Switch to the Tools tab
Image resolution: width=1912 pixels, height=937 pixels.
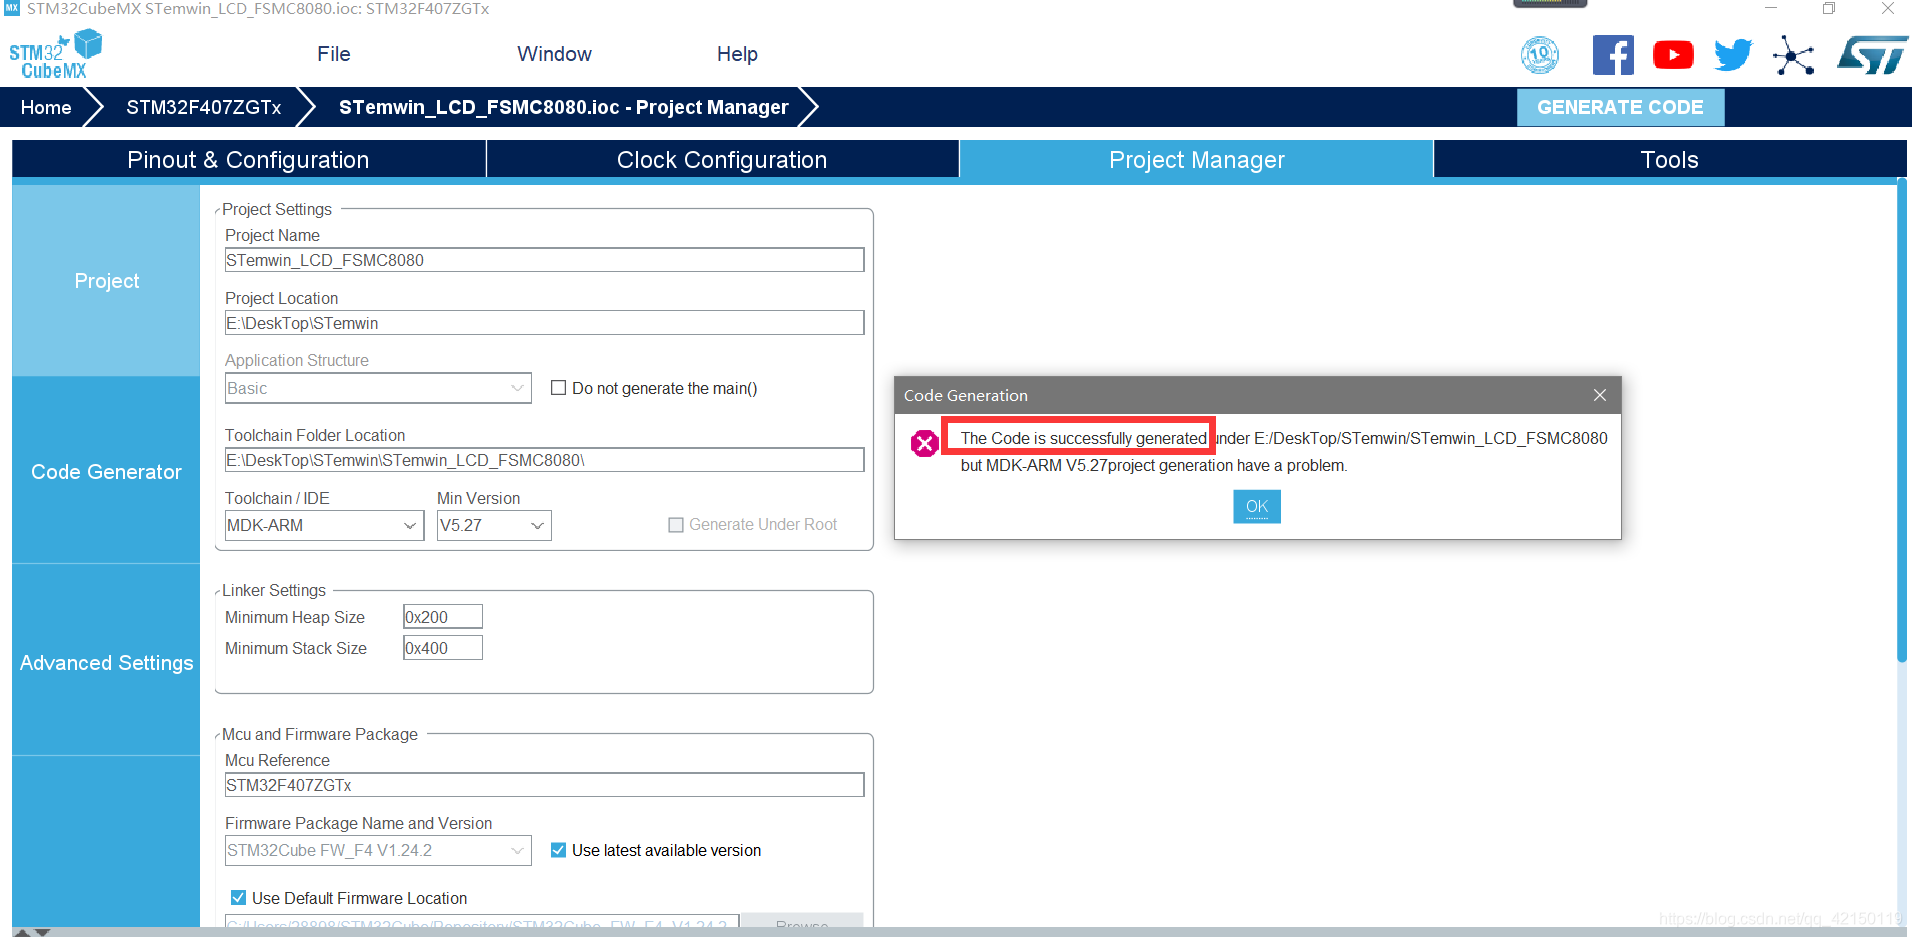point(1669,160)
